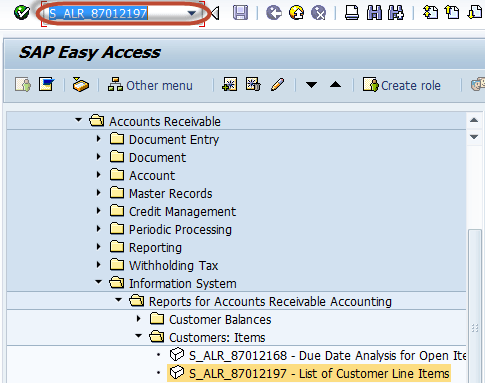
Task: Open the SAP menu icon
Action: (47, 84)
